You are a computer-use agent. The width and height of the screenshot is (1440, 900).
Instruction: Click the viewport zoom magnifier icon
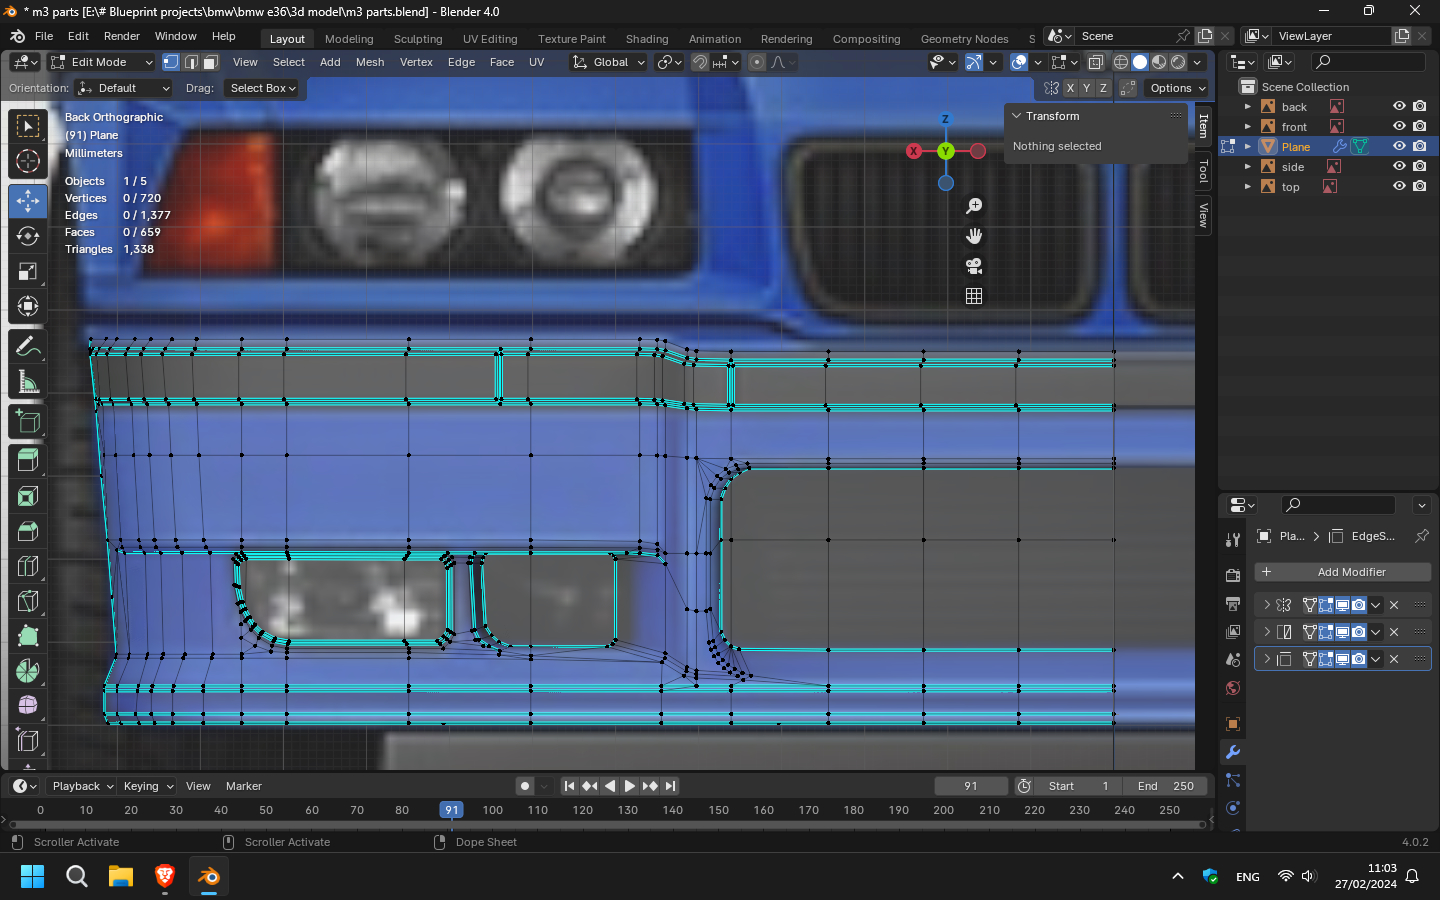click(974, 206)
